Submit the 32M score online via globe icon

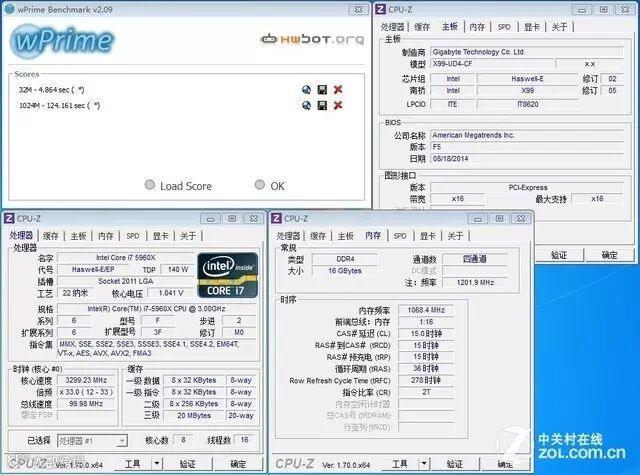pyautogui.click(x=306, y=90)
